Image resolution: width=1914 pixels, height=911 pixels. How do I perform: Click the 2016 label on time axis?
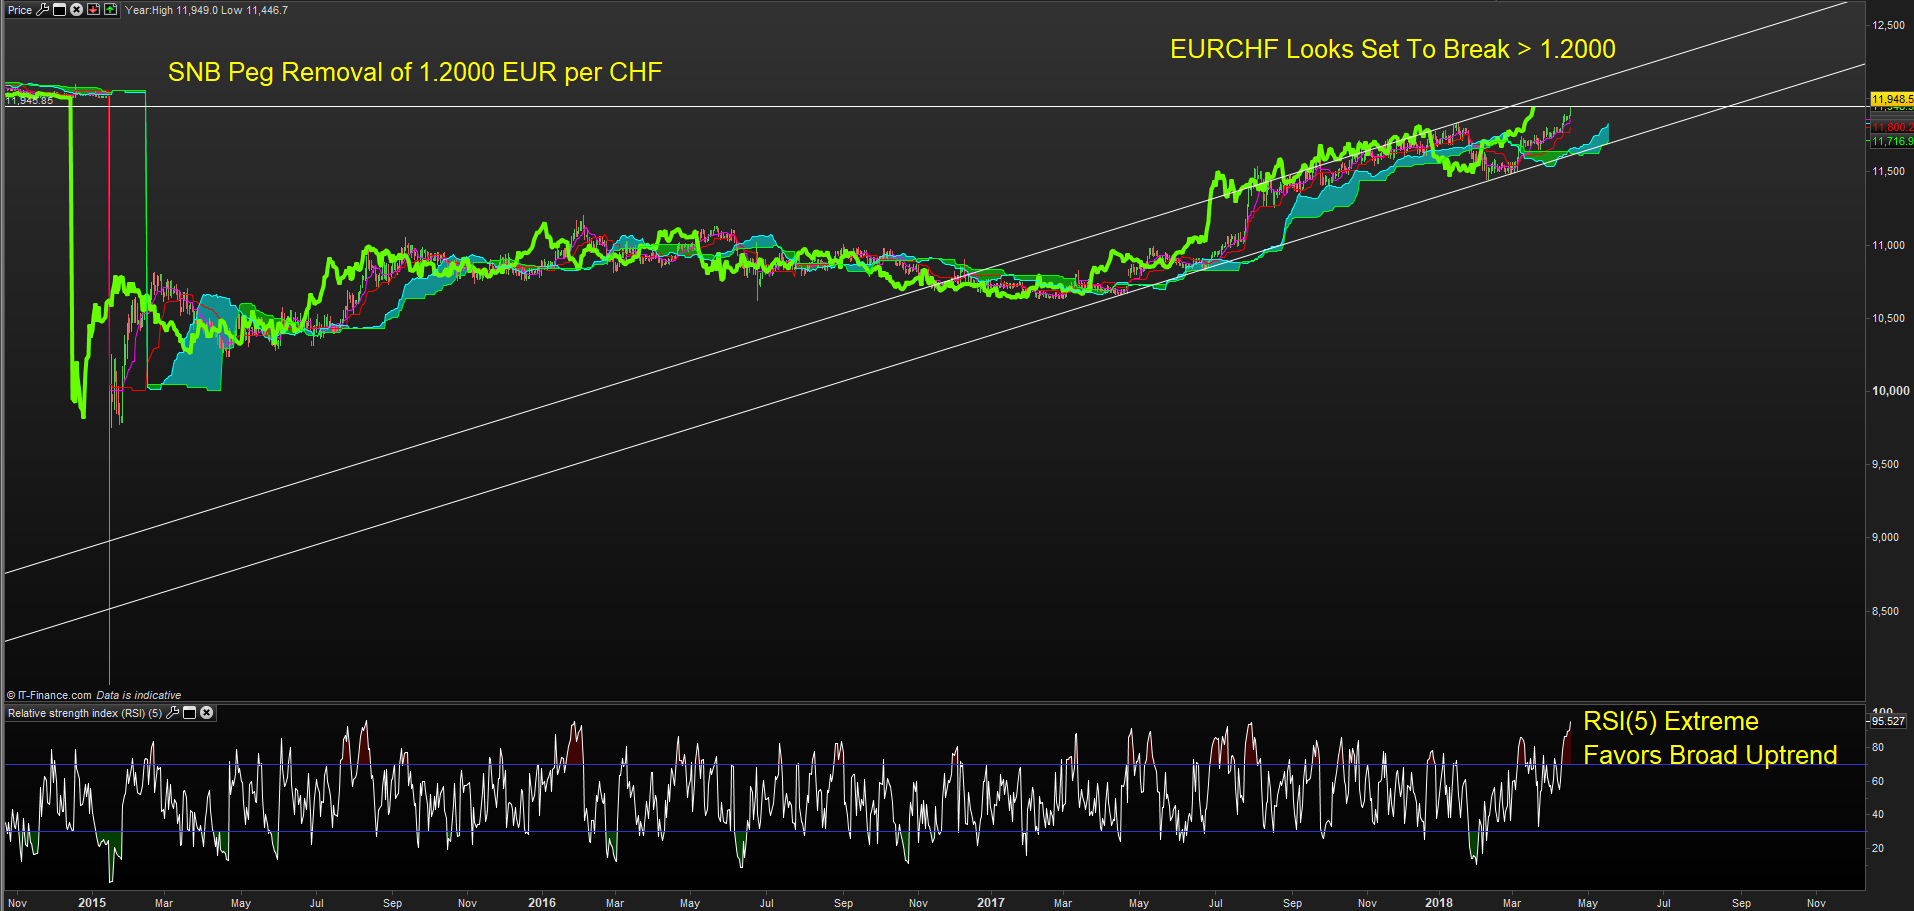[x=542, y=902]
